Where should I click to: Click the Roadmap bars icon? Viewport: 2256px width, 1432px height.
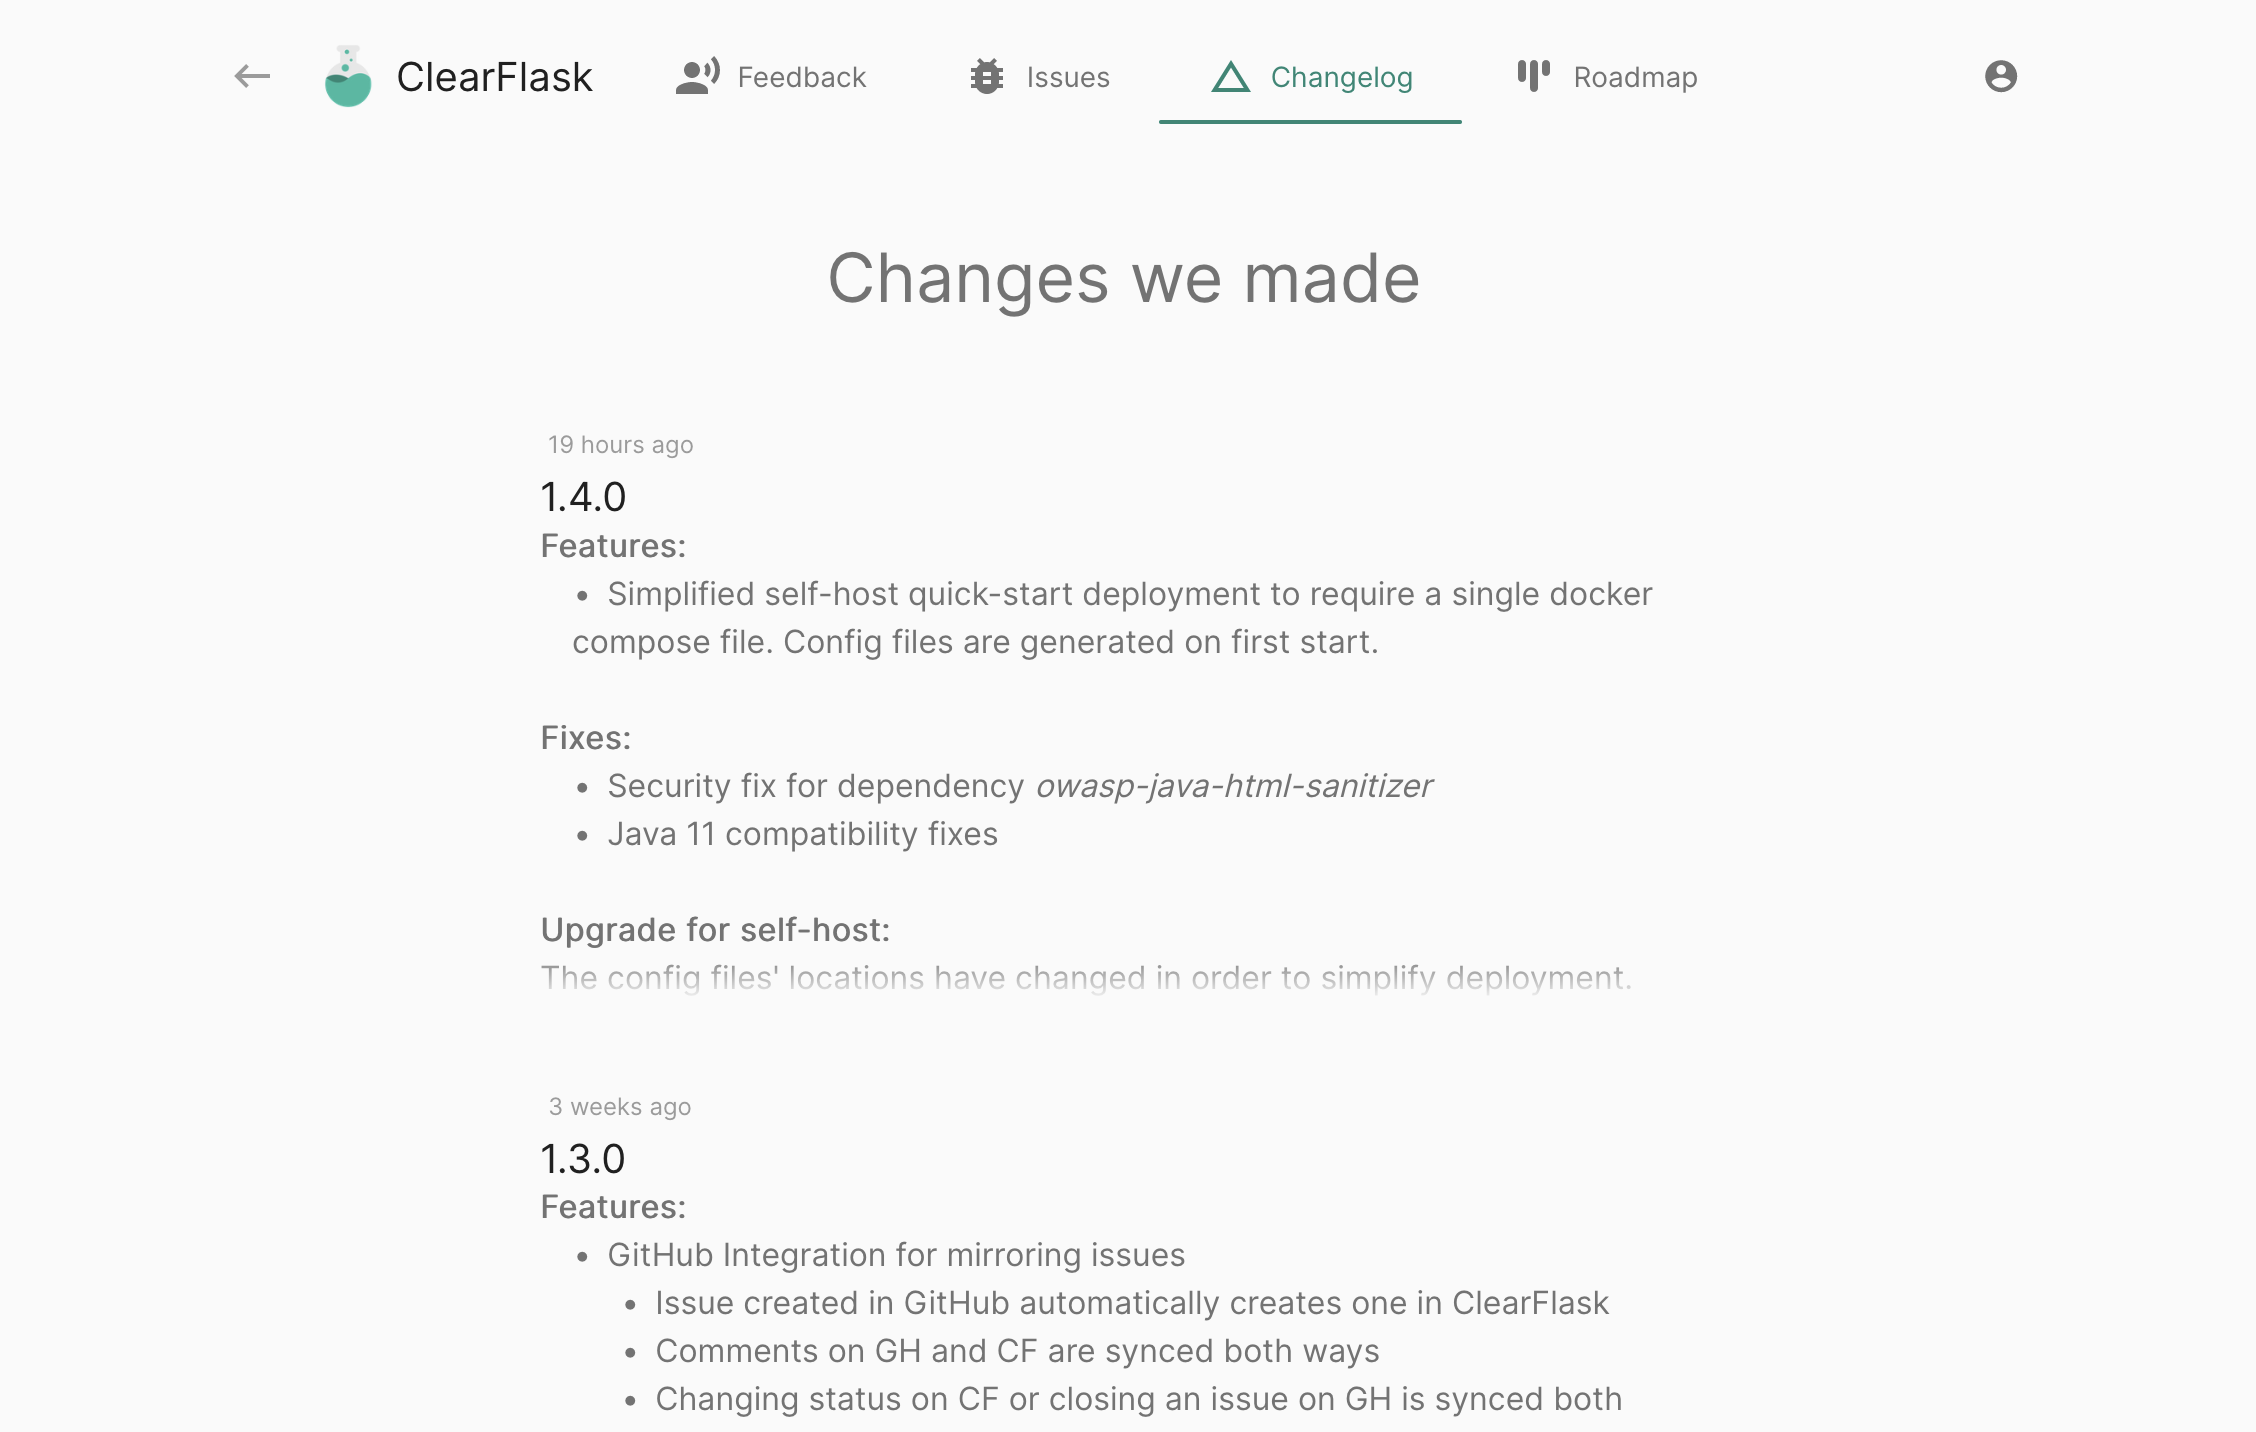coord(1532,76)
